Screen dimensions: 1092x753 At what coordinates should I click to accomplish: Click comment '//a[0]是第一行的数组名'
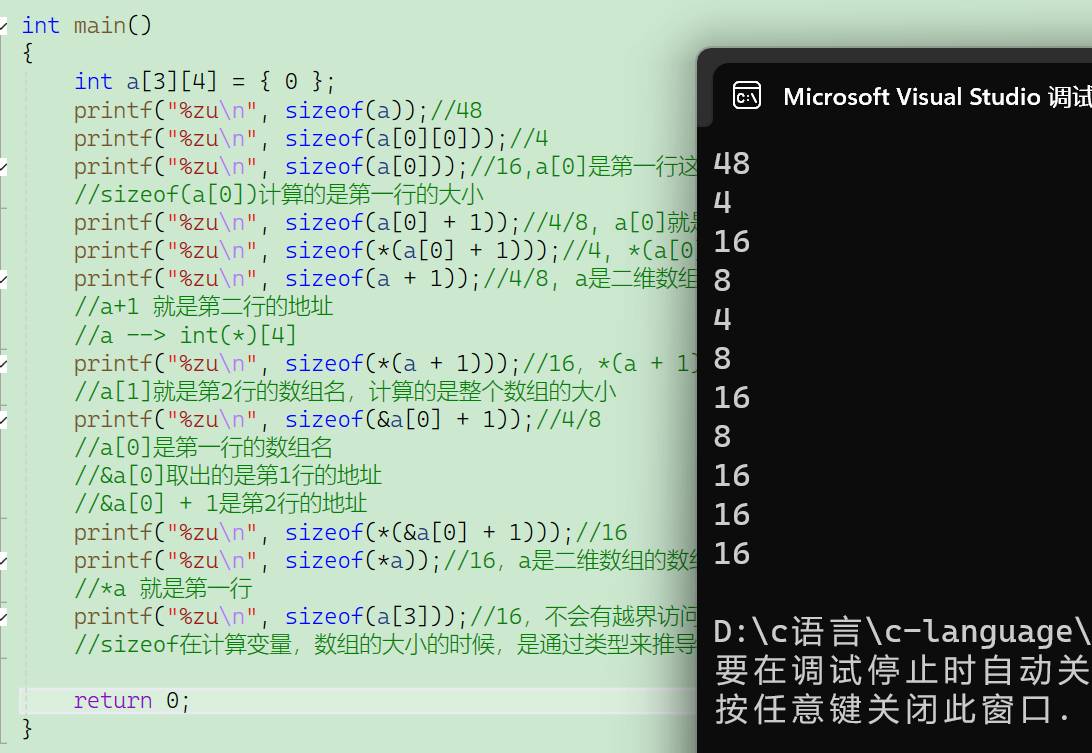click(x=203, y=447)
